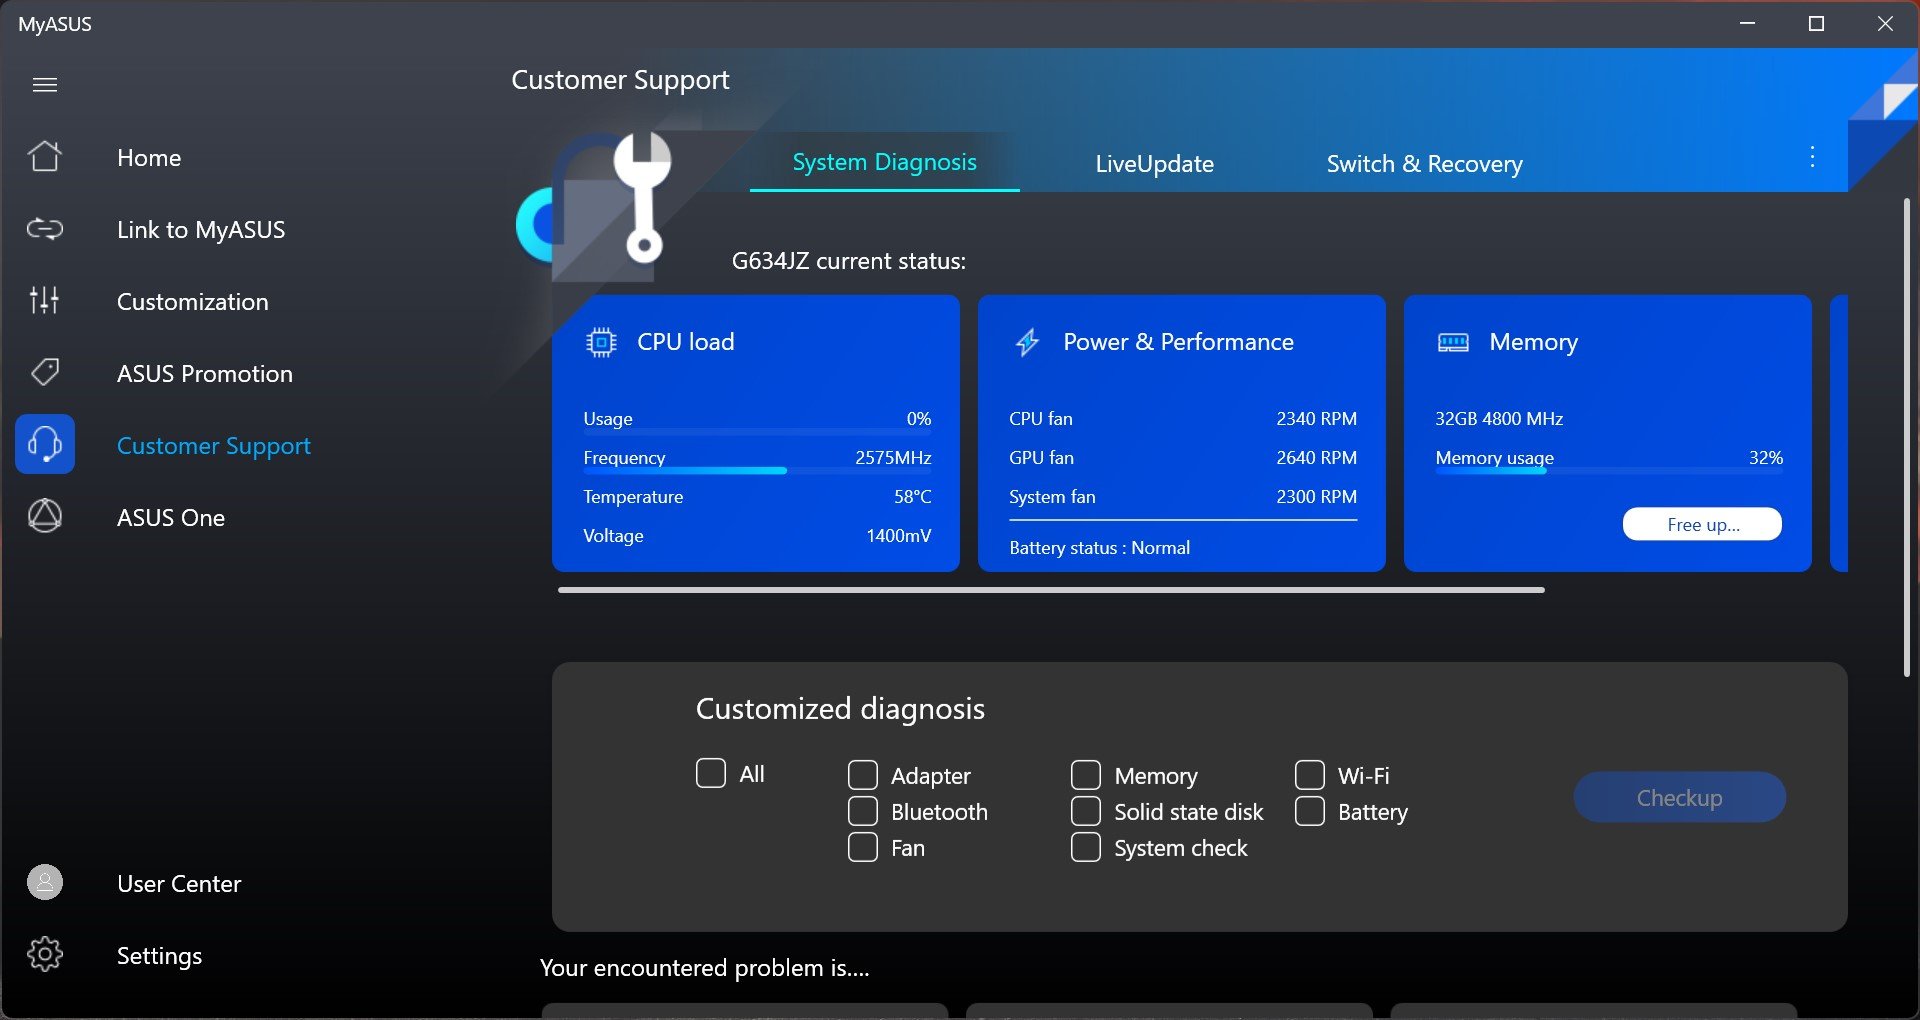Open ASUS Promotion in sidebar
The width and height of the screenshot is (1920, 1020).
[x=205, y=374]
